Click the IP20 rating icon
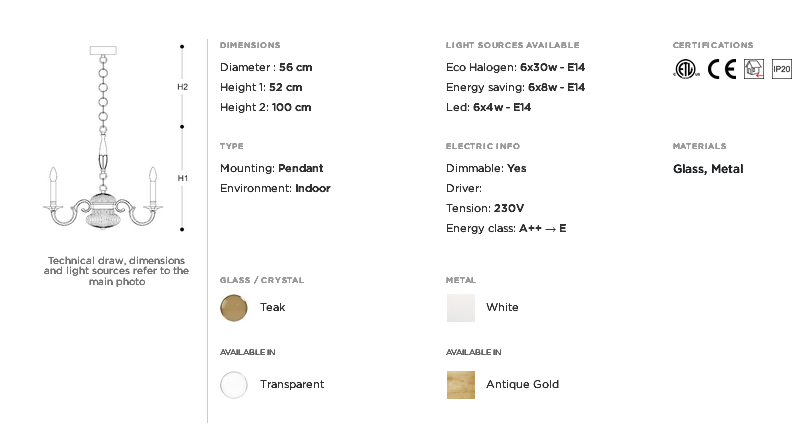This screenshot has height=426, width=805. pyautogui.click(x=782, y=69)
